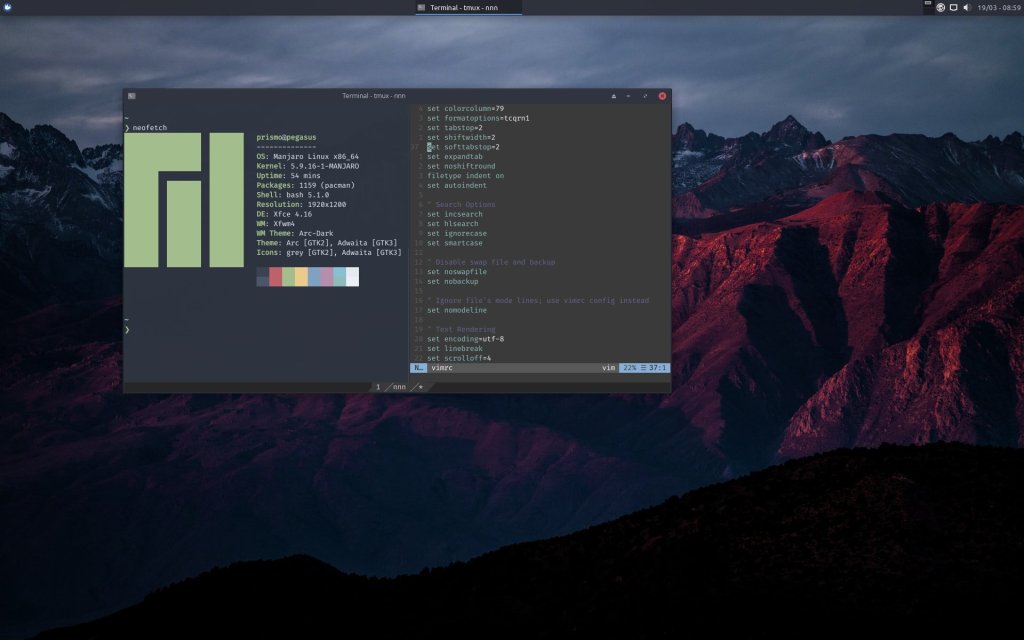Screen dimensions: 1024x640
Task: Place cursor on "set colorcolumn=79" line
Action: [465, 108]
